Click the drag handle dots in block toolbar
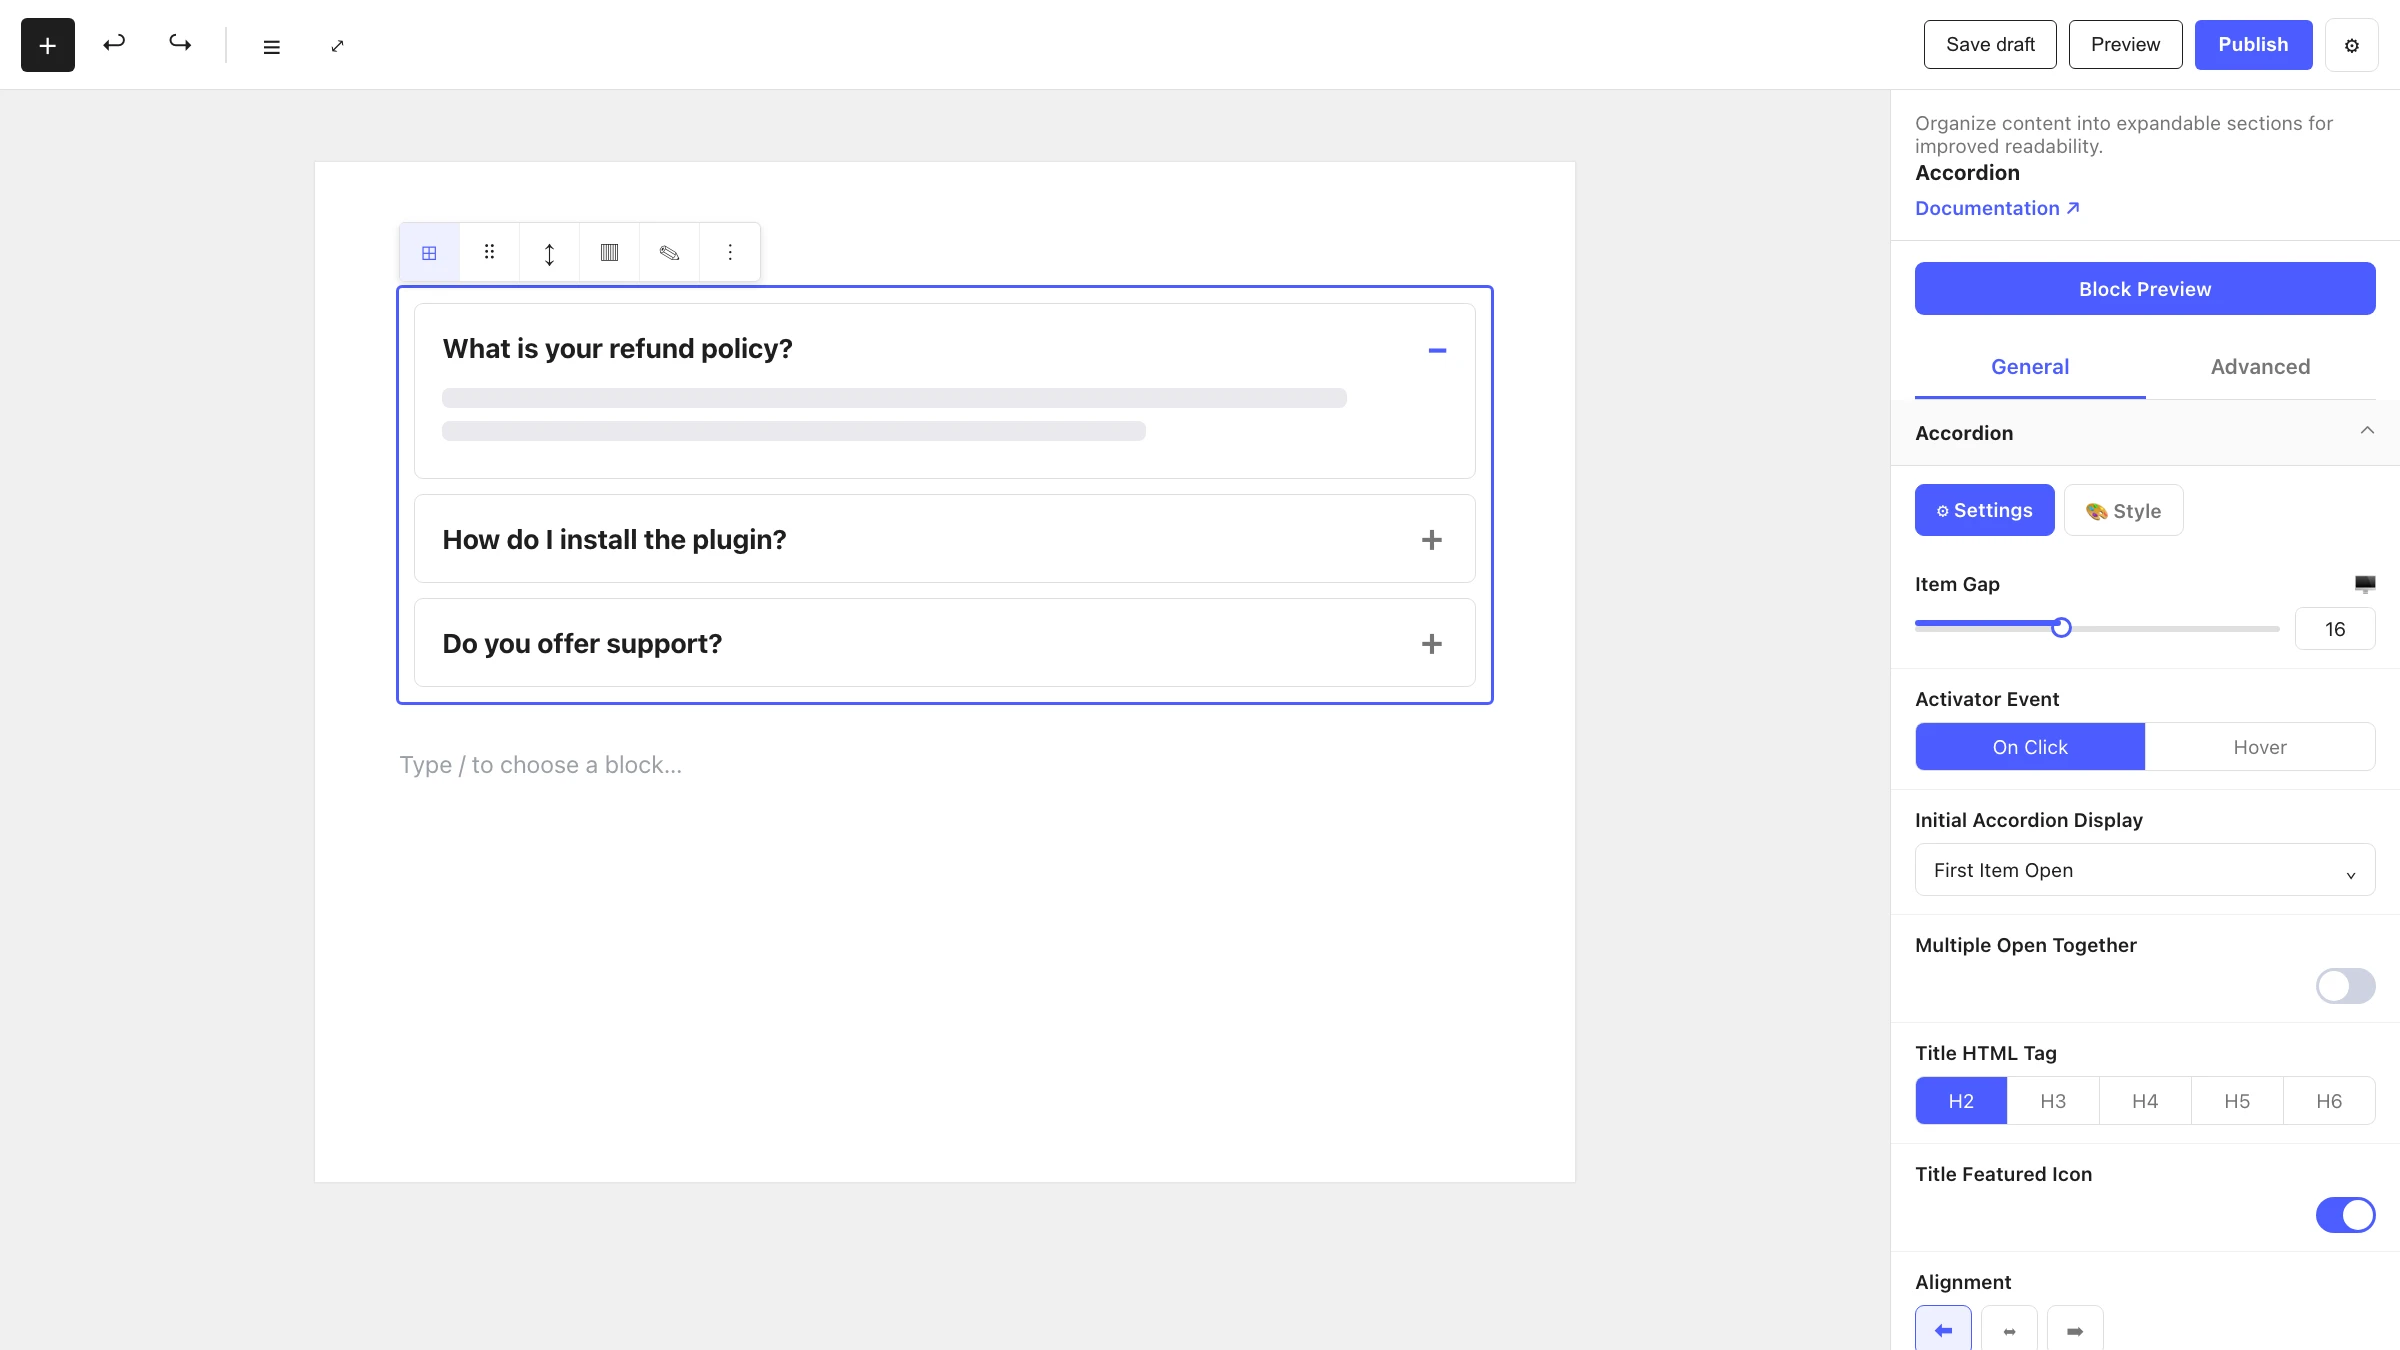 489,252
